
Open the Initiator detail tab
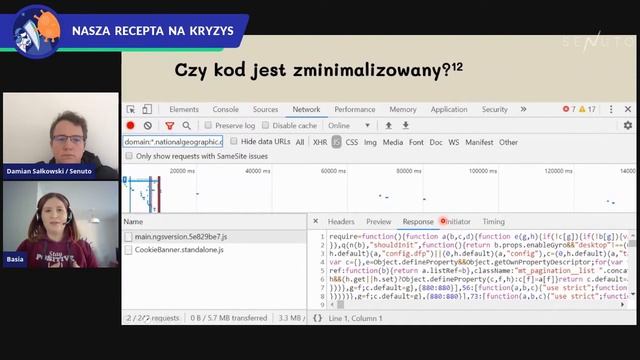(458, 222)
